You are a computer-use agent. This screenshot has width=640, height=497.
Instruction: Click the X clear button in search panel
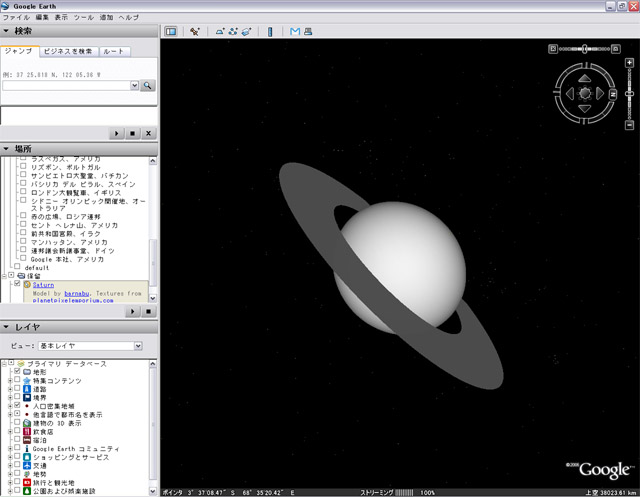click(x=148, y=133)
